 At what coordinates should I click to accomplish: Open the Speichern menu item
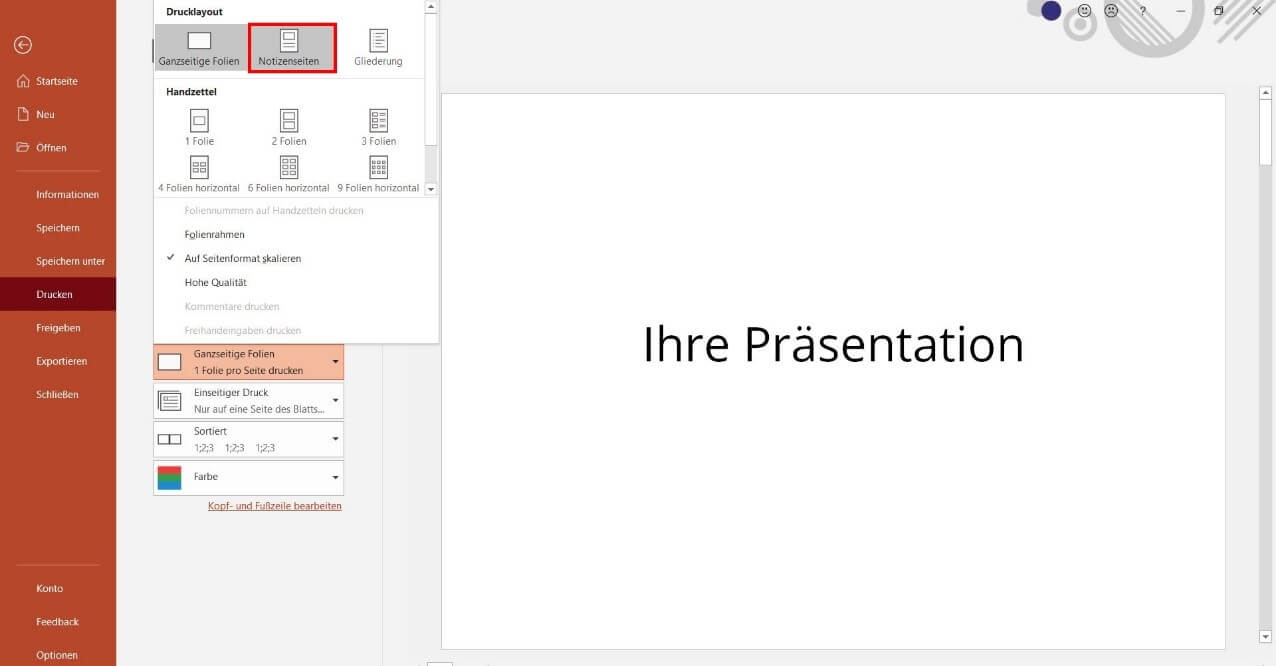[58, 228]
